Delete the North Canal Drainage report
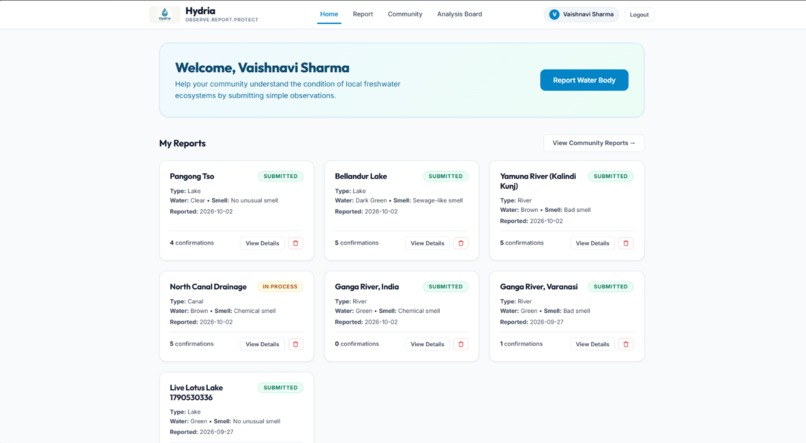 click(x=296, y=344)
